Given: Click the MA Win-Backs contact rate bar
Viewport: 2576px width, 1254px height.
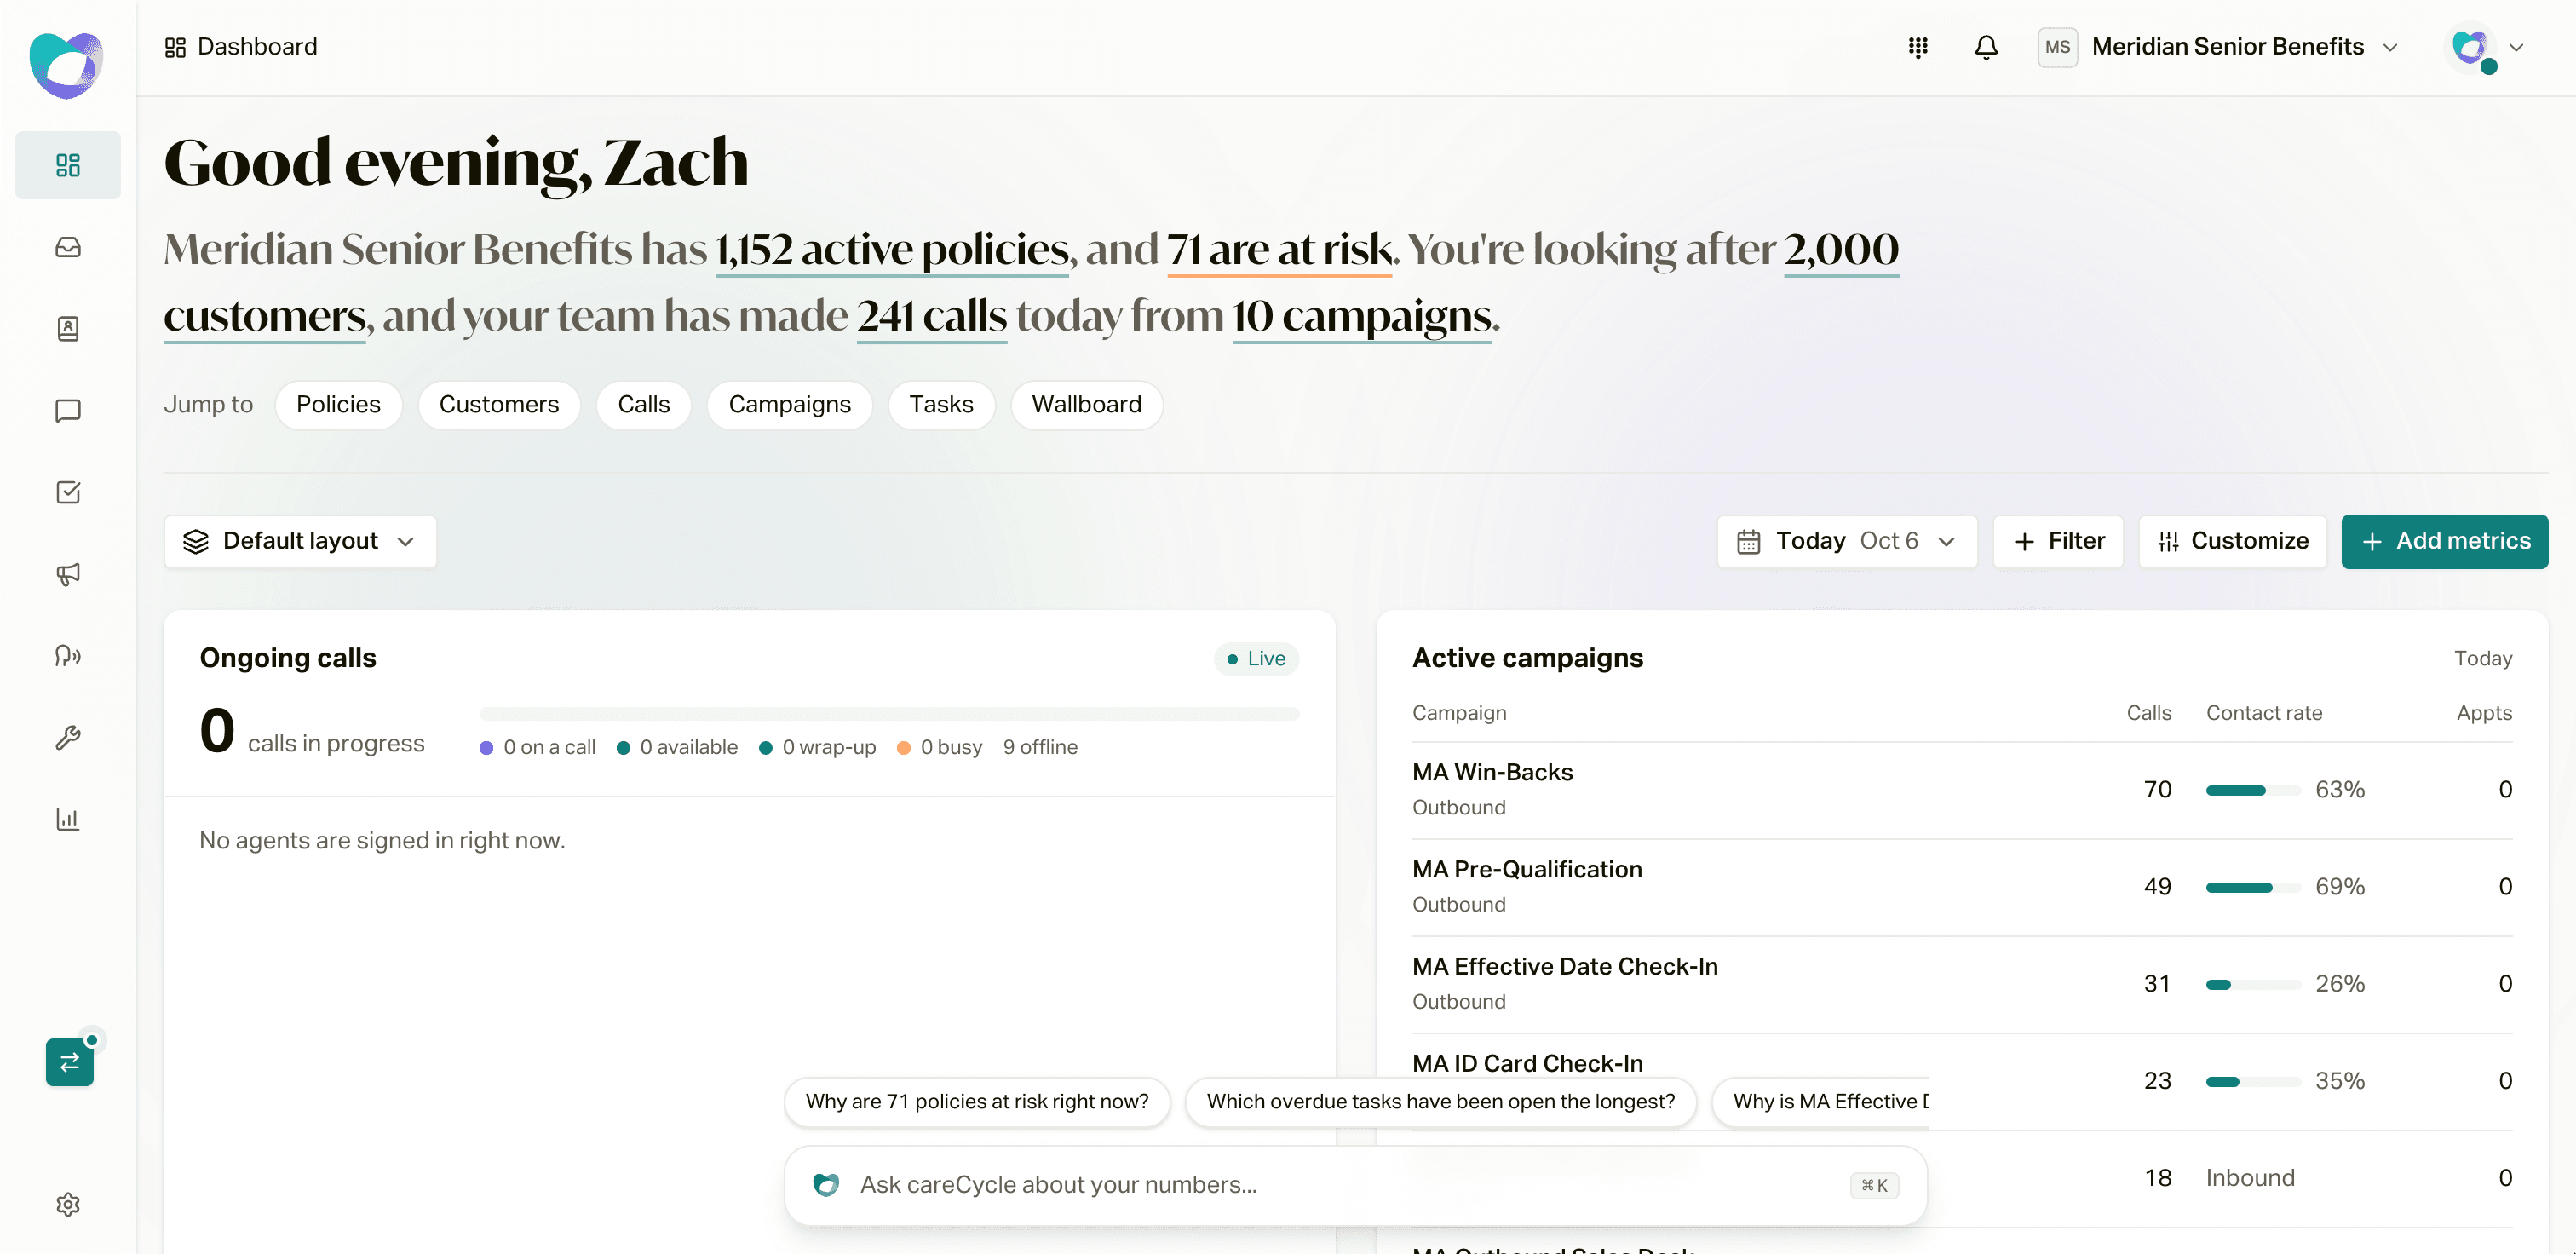Looking at the screenshot, I should tap(2253, 790).
